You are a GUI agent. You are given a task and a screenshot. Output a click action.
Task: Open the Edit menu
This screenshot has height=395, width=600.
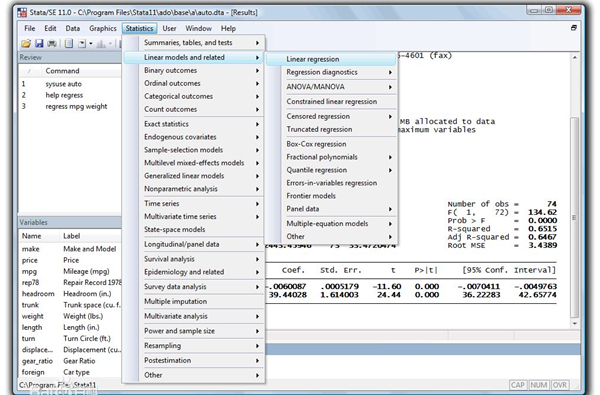tap(50, 28)
